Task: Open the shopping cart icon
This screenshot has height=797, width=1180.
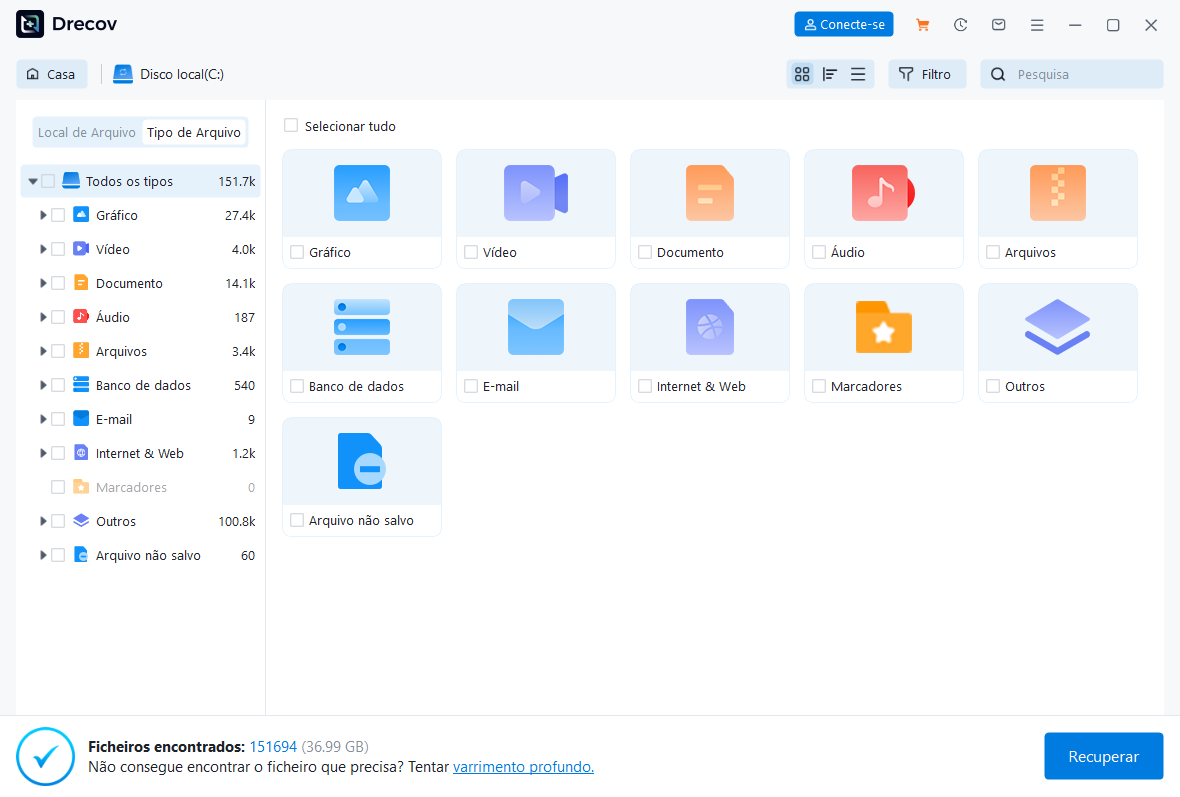Action: point(922,25)
